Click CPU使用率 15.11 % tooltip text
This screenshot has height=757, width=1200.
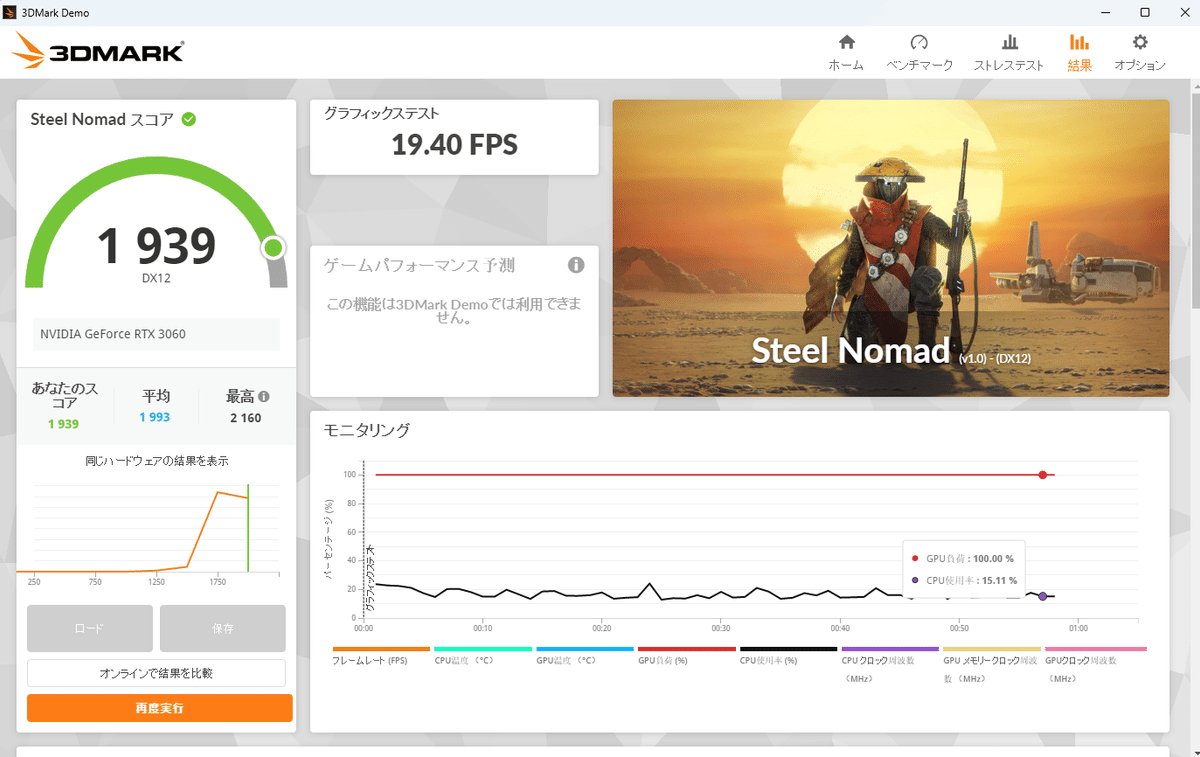[x=972, y=580]
